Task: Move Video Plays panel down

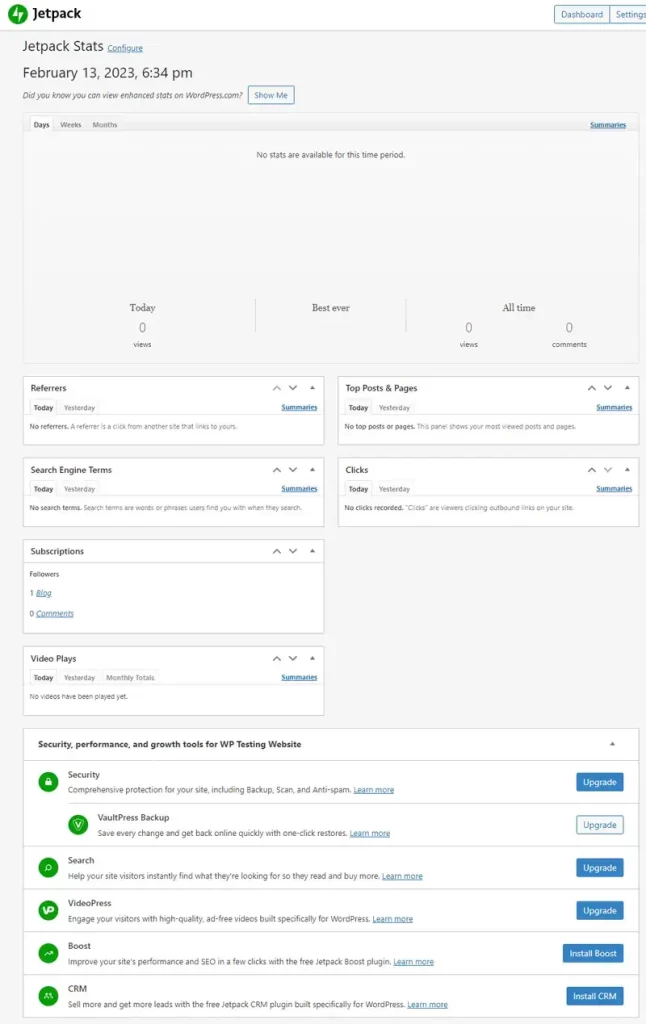Action: click(293, 658)
